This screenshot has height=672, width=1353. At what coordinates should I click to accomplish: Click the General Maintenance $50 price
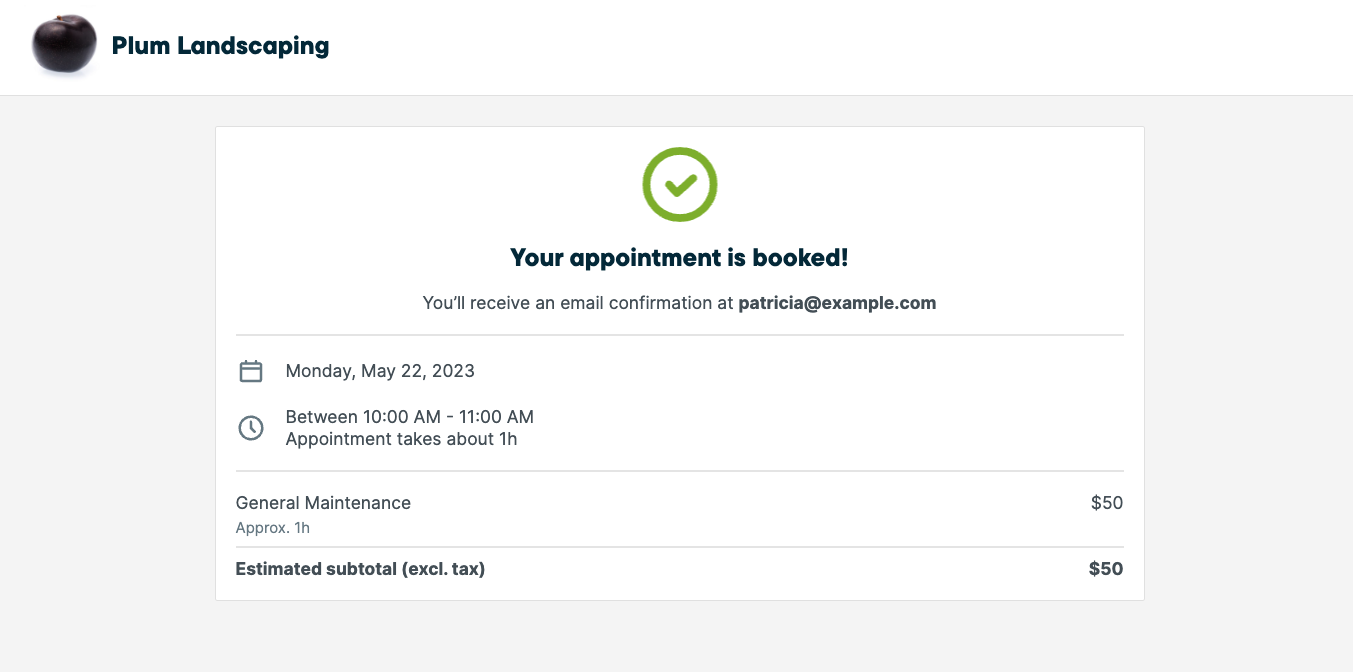[1107, 503]
